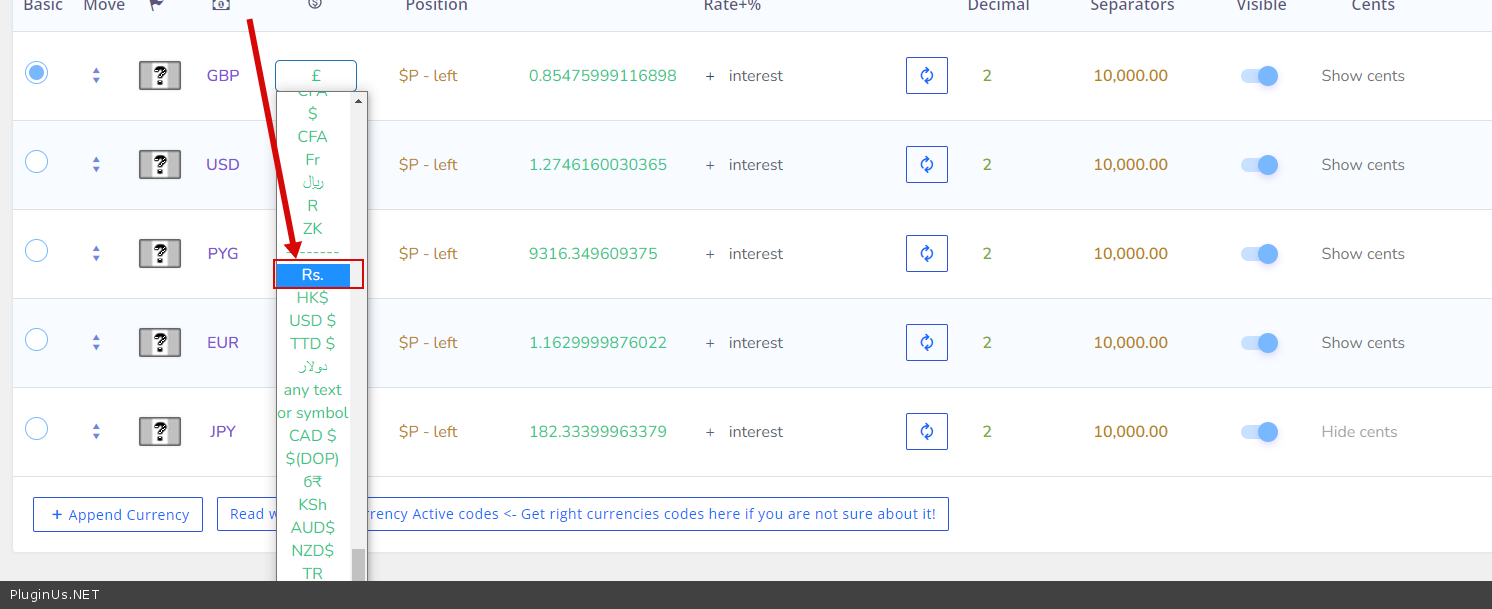Open the GBP symbol dropdown showing £
The width and height of the screenshot is (1492, 609).
pos(316,76)
